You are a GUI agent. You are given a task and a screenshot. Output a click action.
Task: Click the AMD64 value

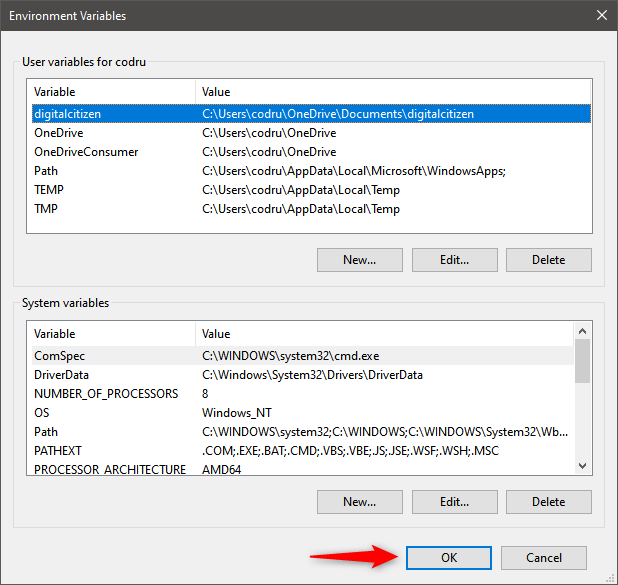(x=221, y=469)
